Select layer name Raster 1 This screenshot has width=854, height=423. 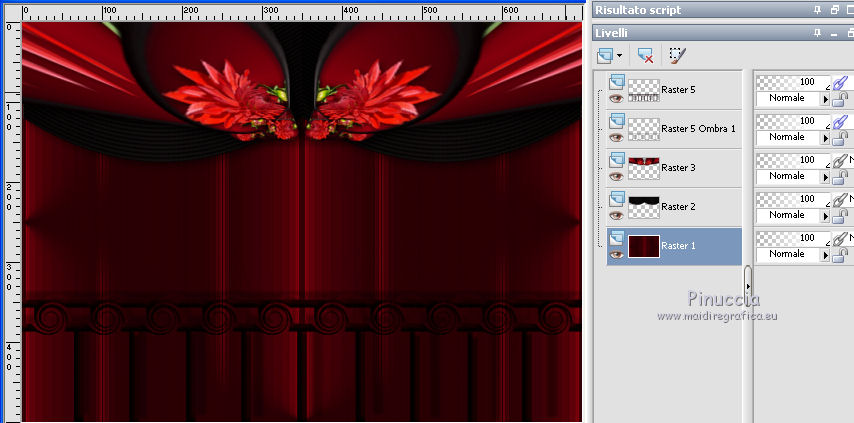678,246
